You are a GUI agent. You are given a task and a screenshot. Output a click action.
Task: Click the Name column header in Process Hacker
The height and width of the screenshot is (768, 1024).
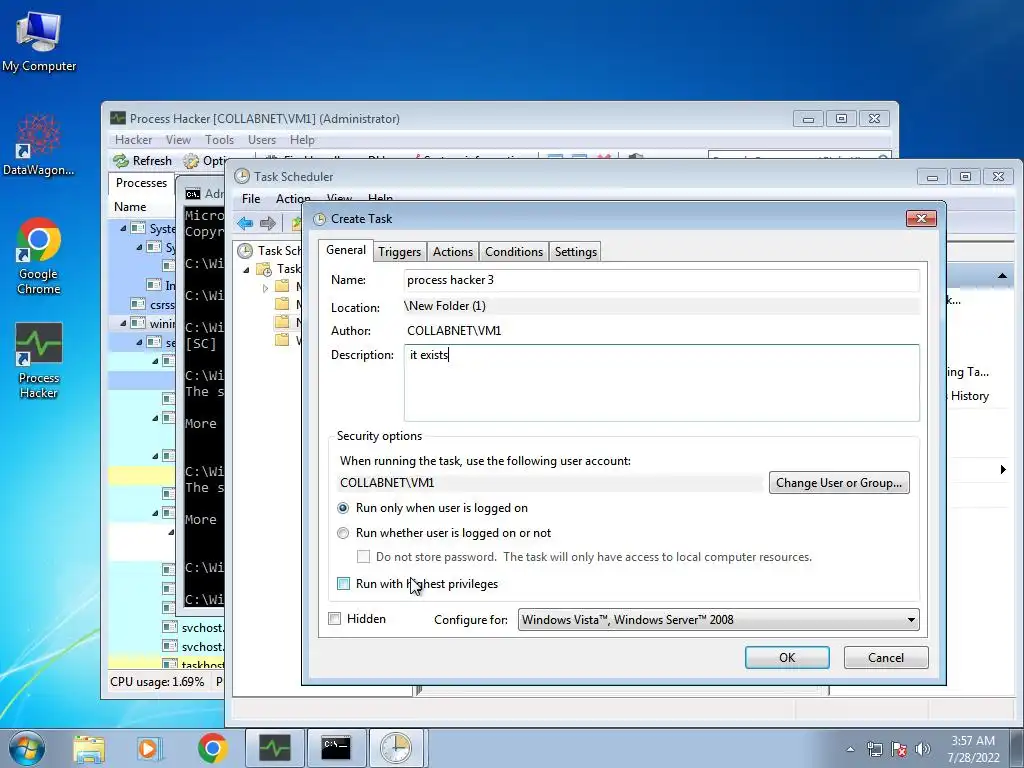130,206
